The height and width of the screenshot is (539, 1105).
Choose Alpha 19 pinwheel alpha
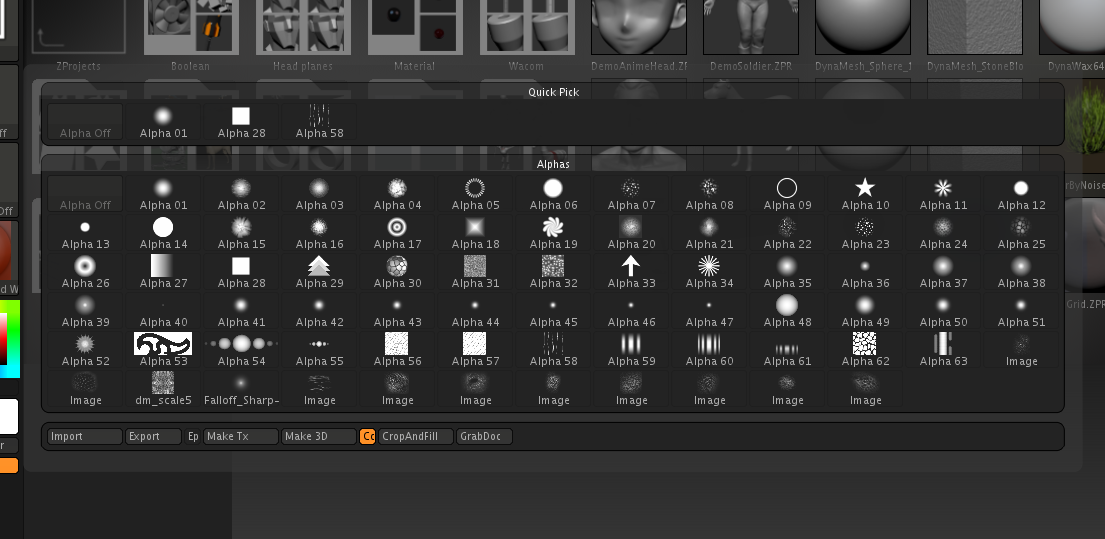[553, 233]
